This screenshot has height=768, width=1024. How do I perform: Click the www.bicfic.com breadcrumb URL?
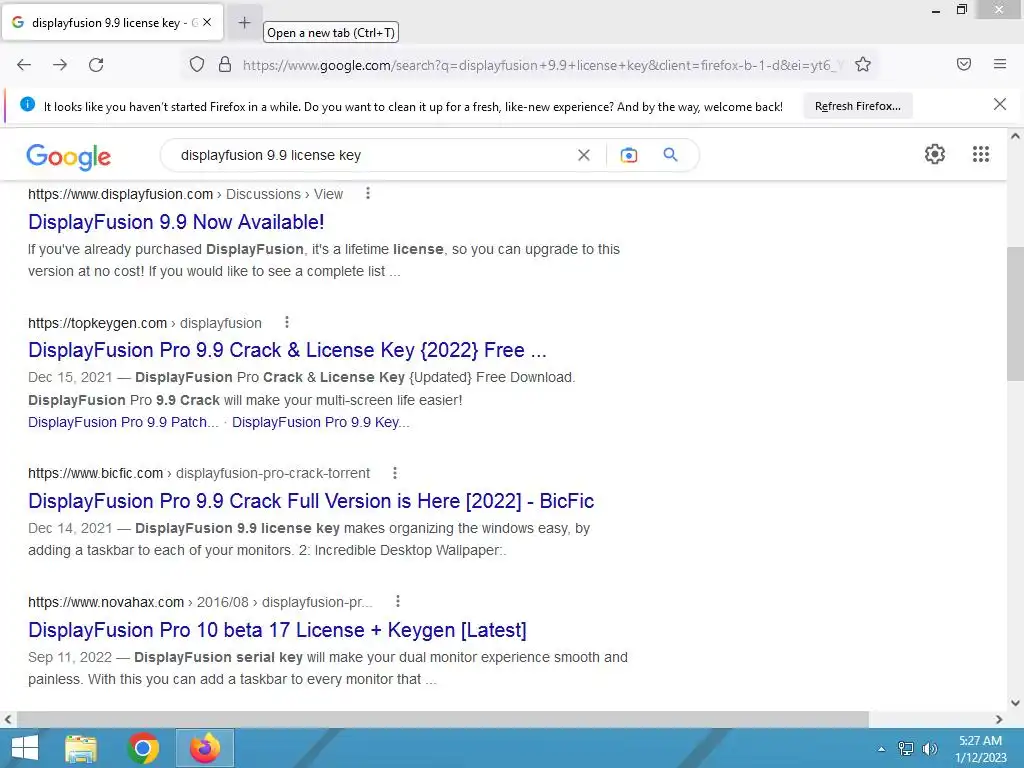click(x=95, y=473)
